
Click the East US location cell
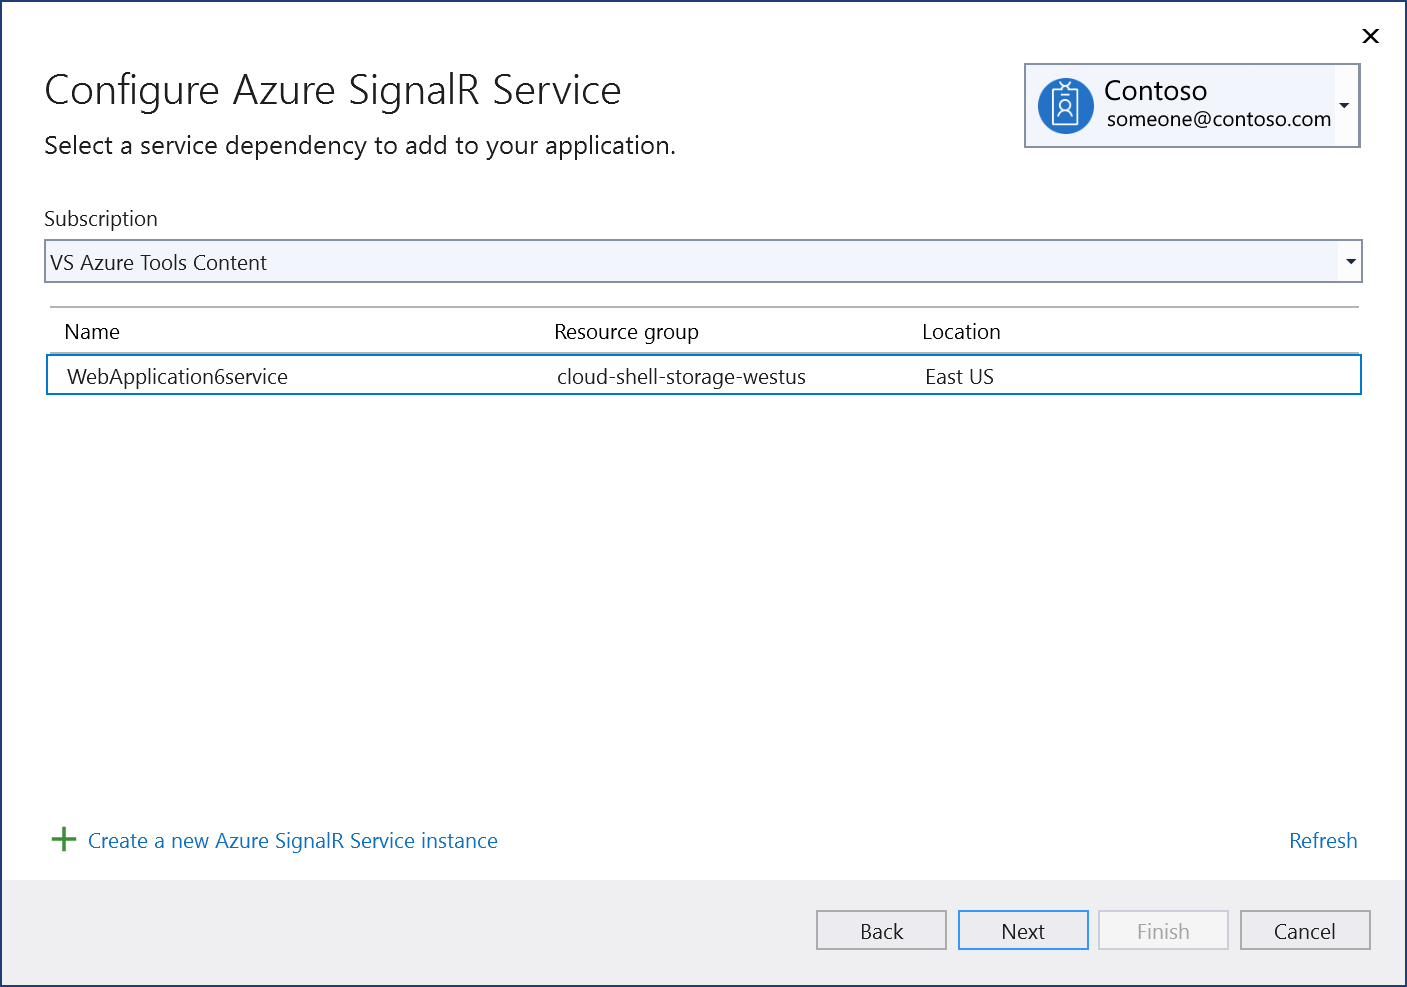click(959, 376)
